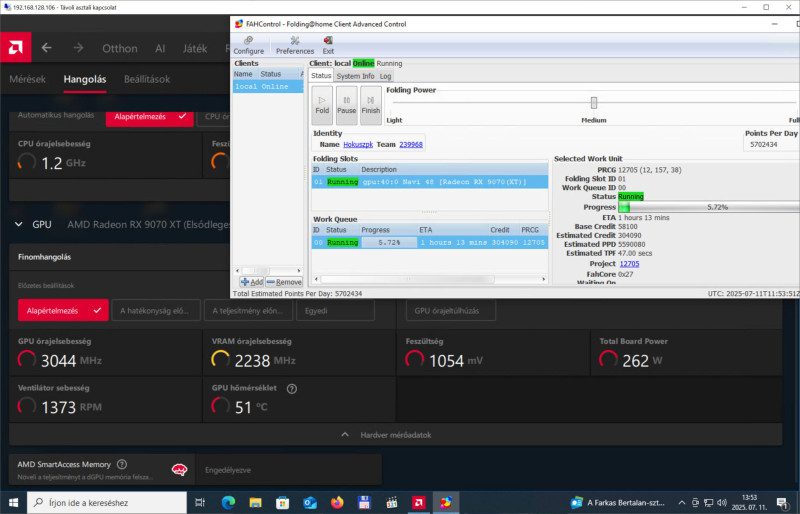Image resolution: width=800 pixels, height=514 pixels.
Task: Click the AMD SmartAccess Memory brain icon
Action: [179, 470]
